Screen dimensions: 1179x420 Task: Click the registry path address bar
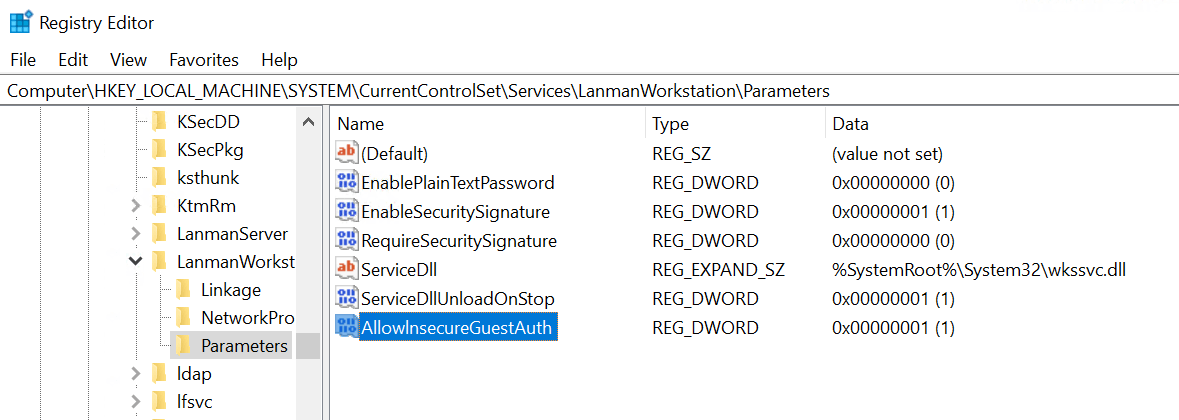pyautogui.click(x=589, y=91)
